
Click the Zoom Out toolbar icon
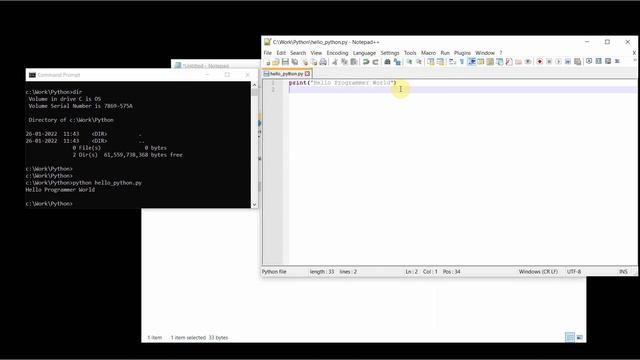(x=419, y=62)
